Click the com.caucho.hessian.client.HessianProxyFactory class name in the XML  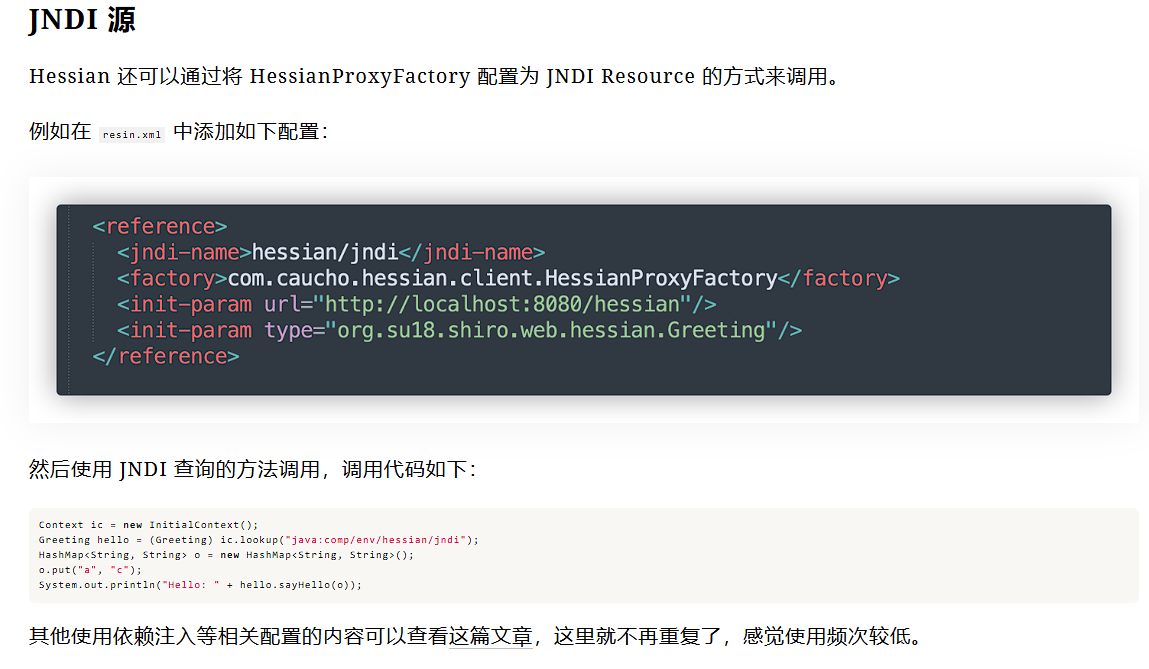click(502, 278)
